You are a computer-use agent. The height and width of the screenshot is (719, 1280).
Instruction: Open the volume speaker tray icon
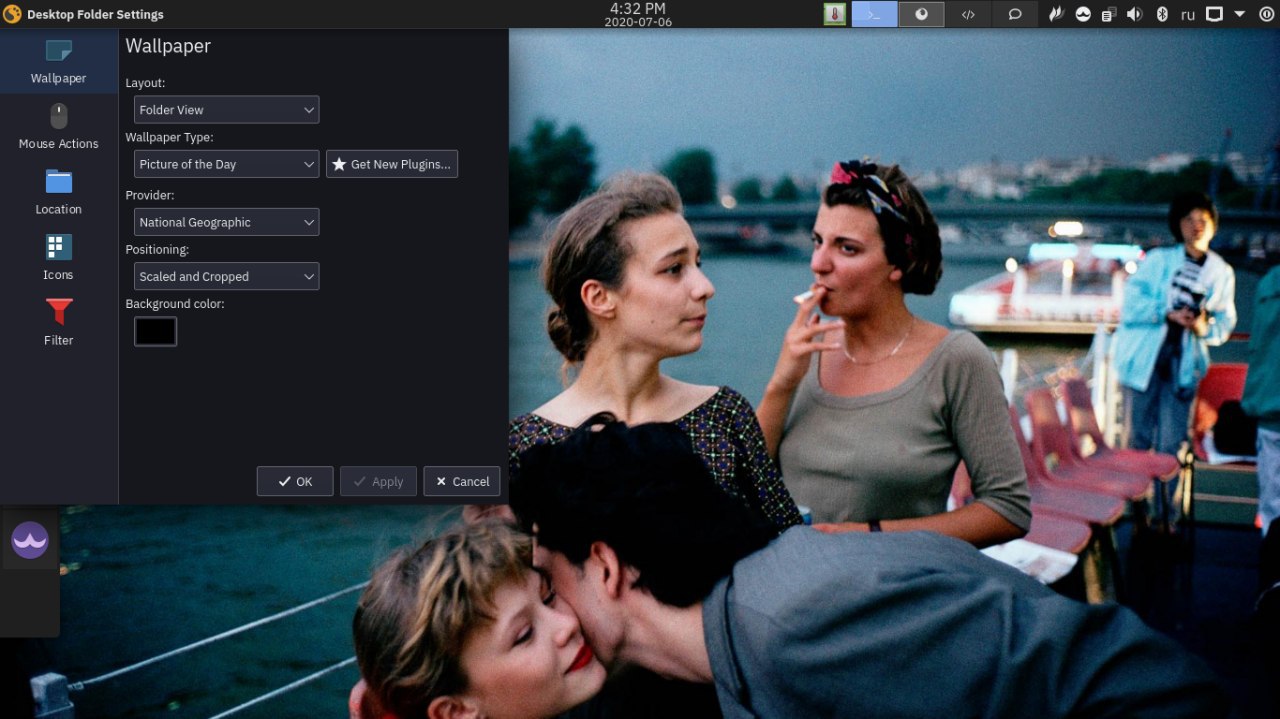[x=1135, y=14]
